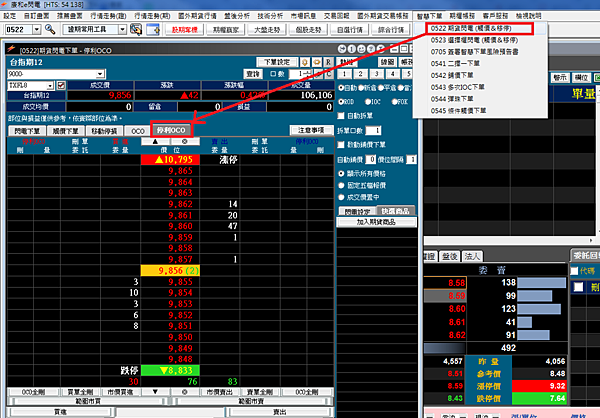Click the green icon right of 欄位 button
Image resolution: width=600 pixels, height=418 pixels.
point(597,78)
